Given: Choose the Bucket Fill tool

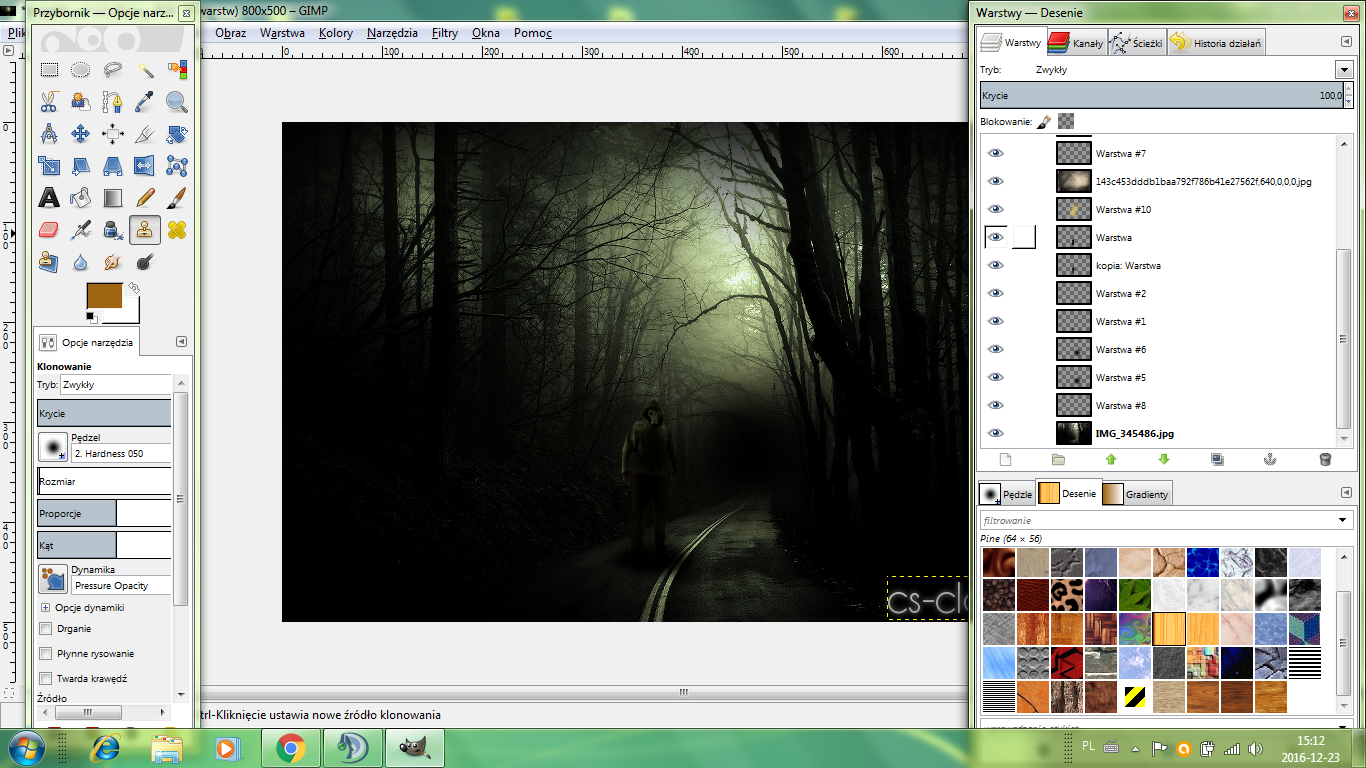Looking at the screenshot, I should tap(81, 198).
